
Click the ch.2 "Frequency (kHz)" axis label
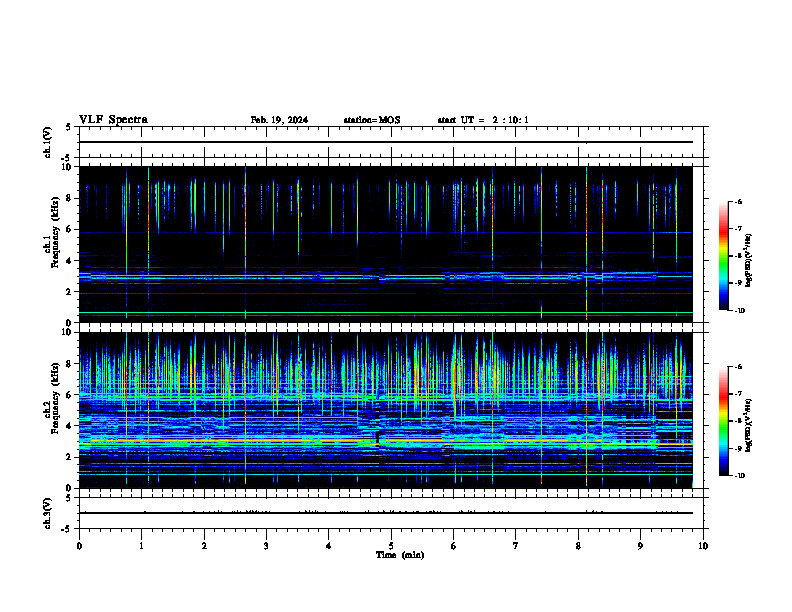(x=55, y=398)
